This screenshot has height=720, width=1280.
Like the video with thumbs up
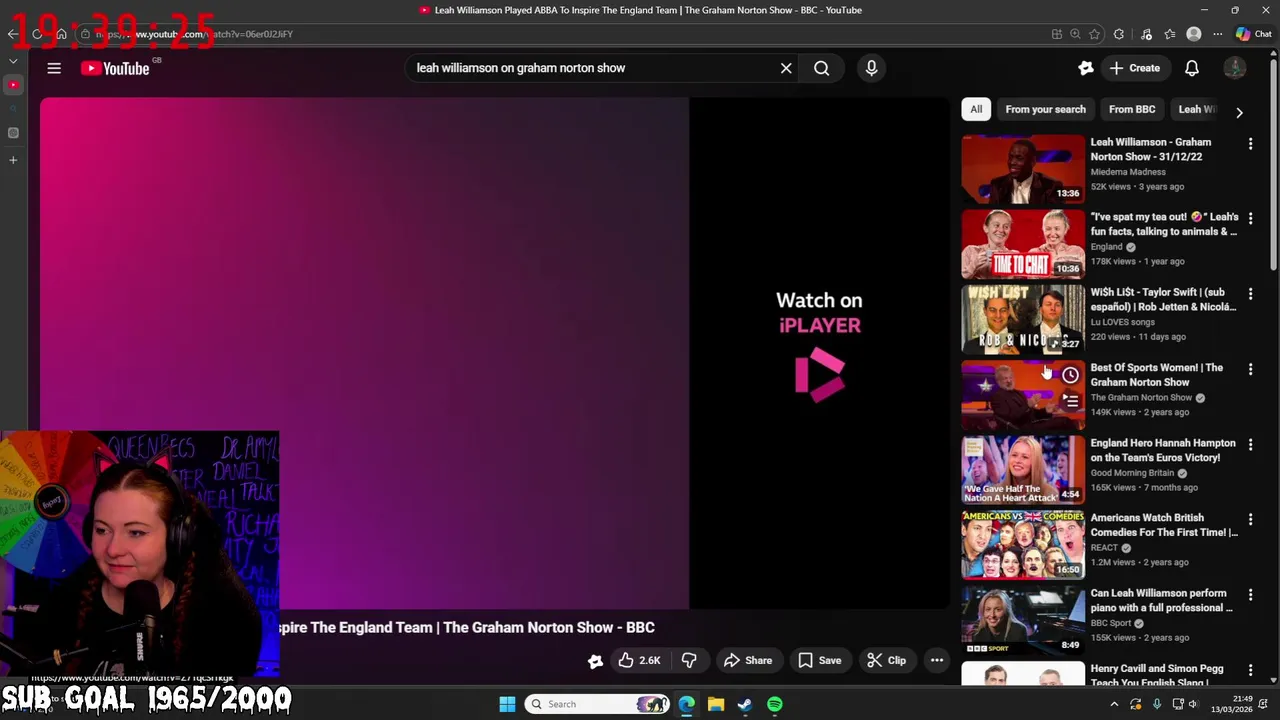click(639, 660)
